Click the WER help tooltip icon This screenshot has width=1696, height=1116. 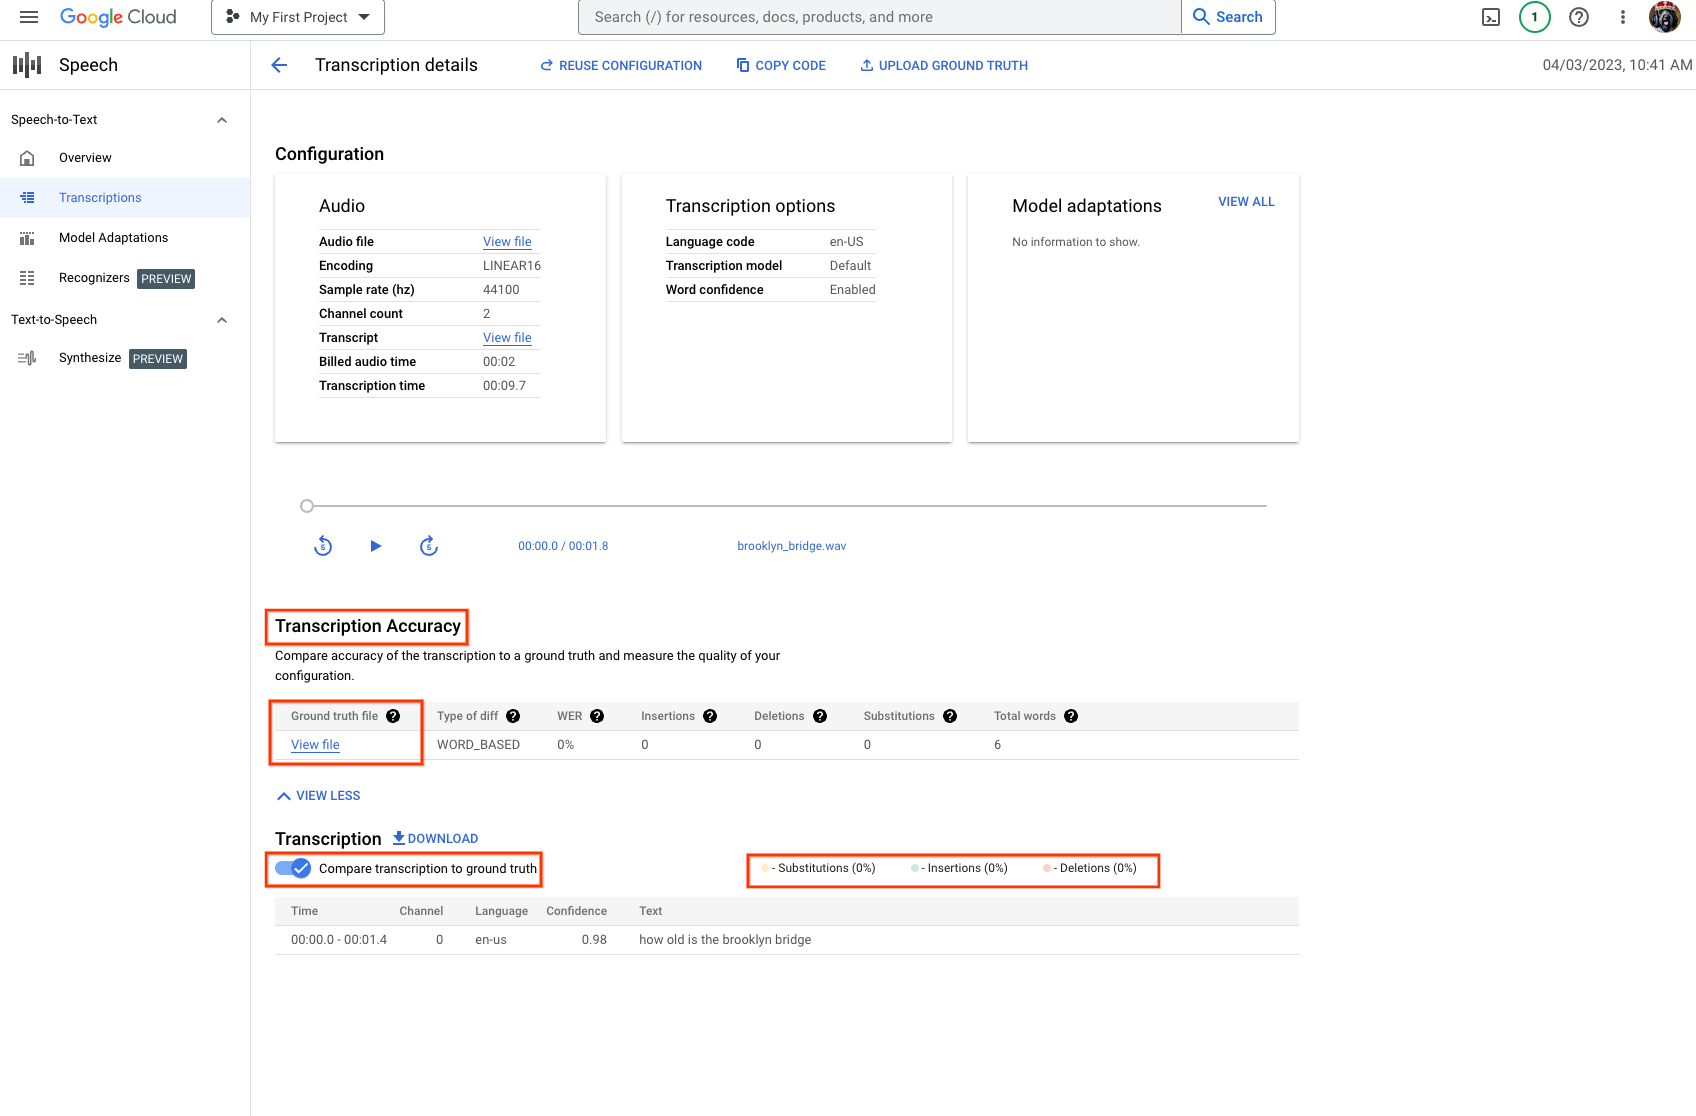(x=597, y=716)
